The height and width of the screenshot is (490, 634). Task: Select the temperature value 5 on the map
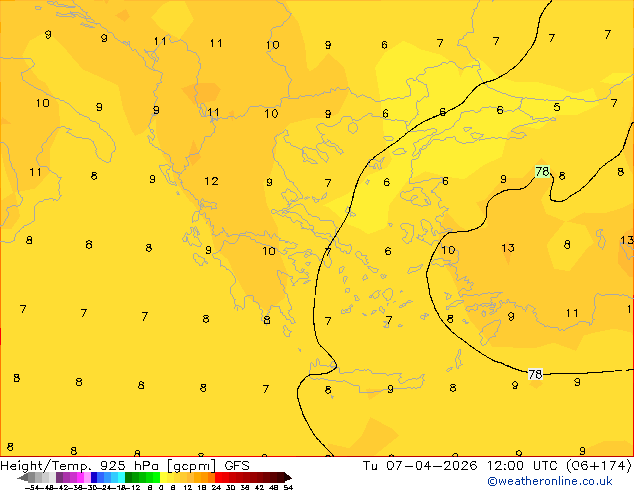[557, 107]
